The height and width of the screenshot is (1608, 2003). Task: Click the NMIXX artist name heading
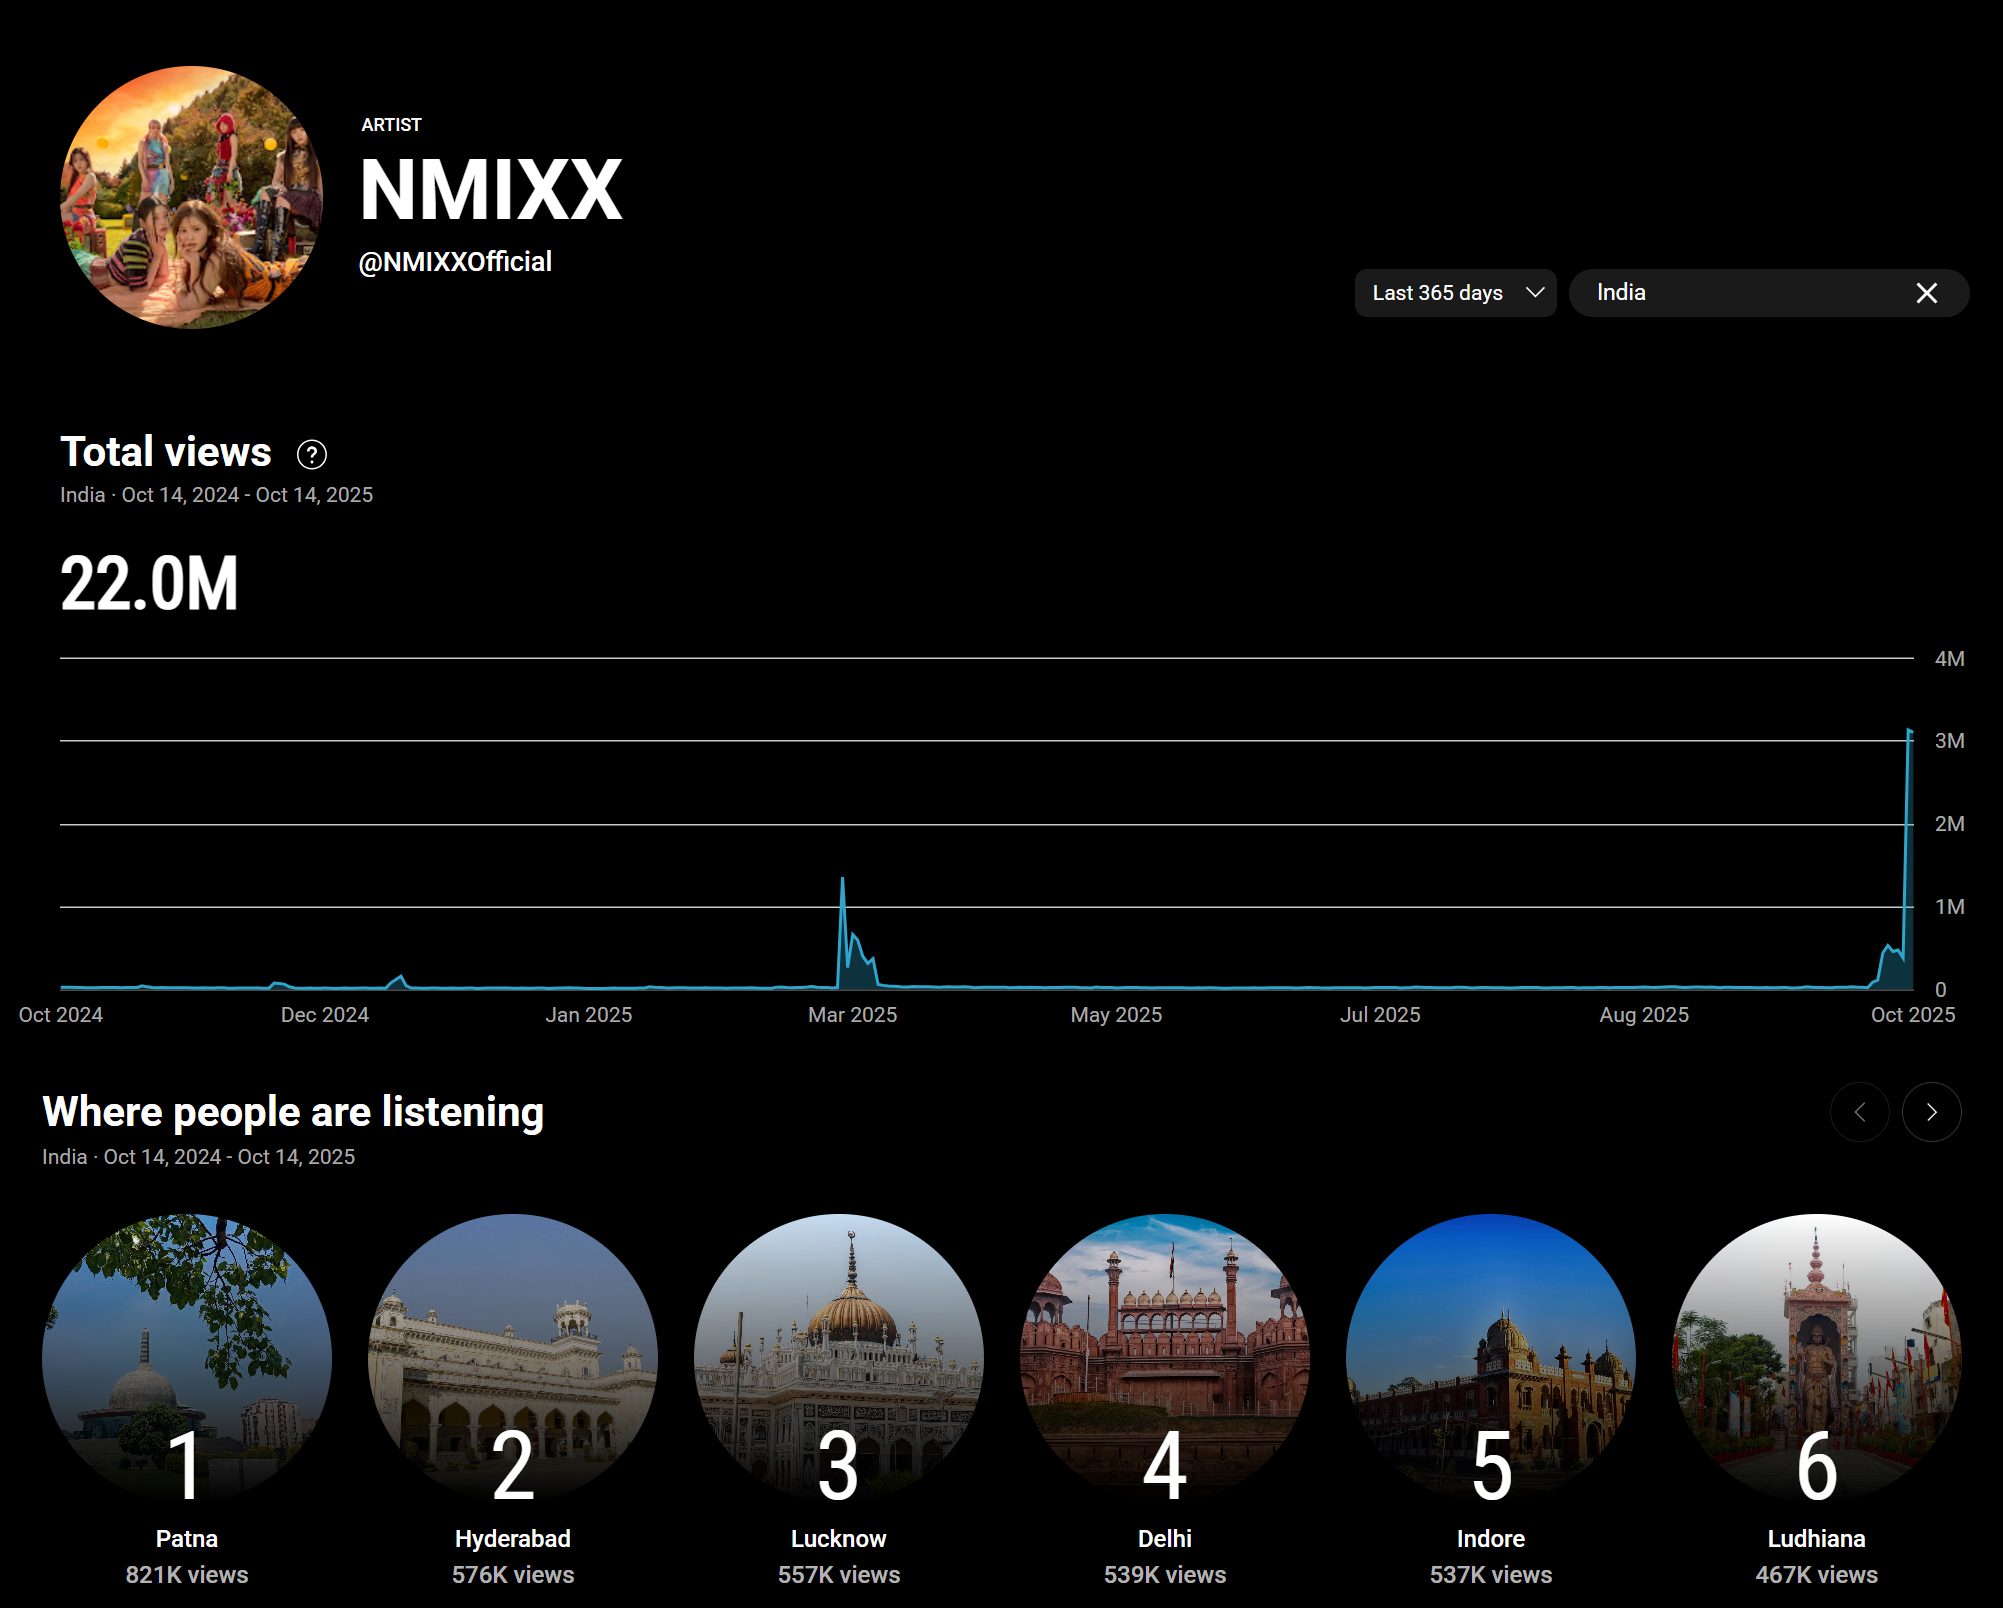point(491,190)
